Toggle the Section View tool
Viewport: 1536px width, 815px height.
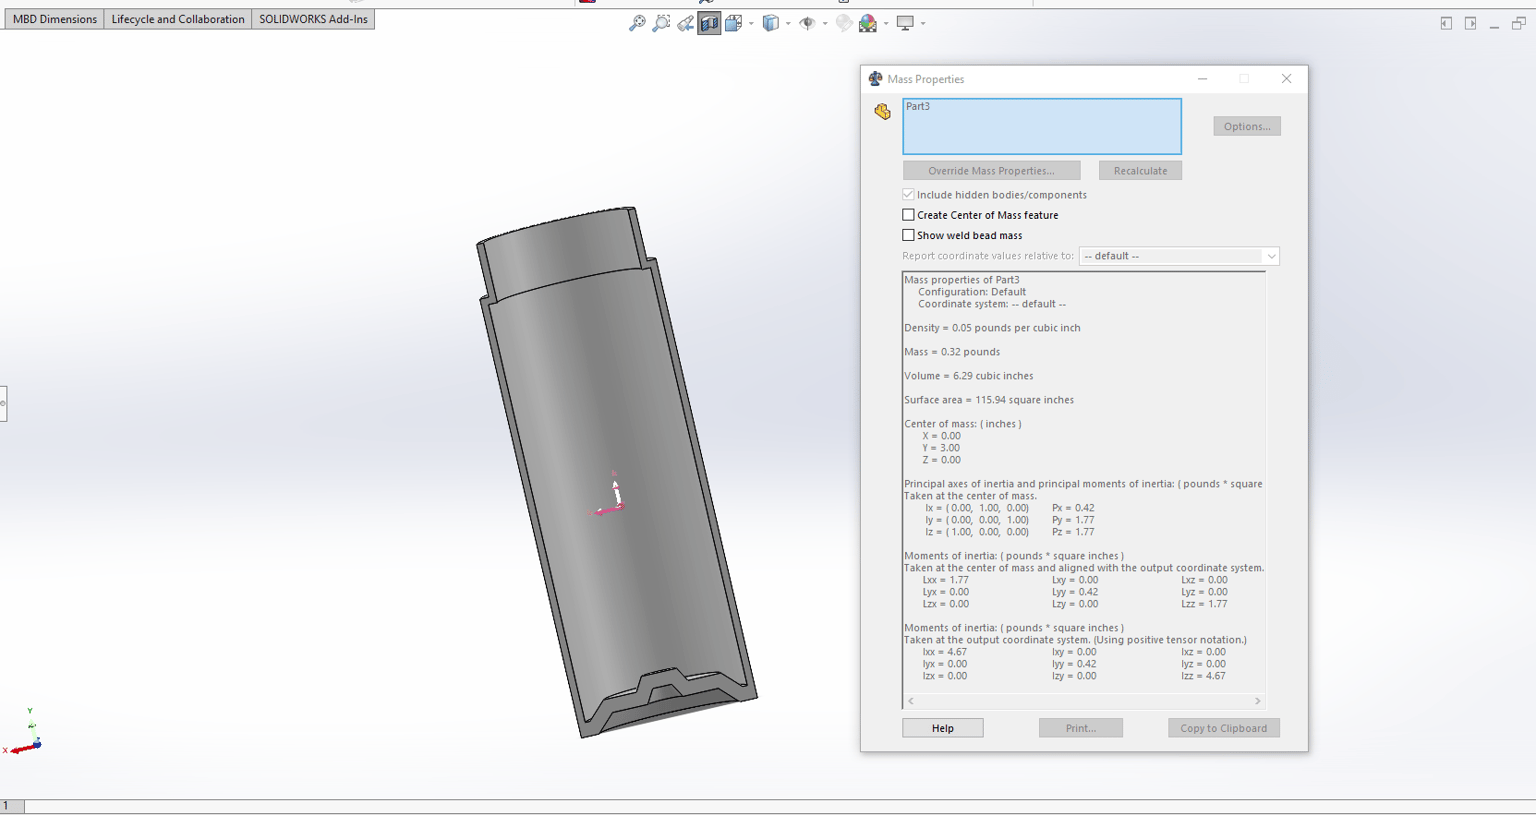[x=709, y=23]
